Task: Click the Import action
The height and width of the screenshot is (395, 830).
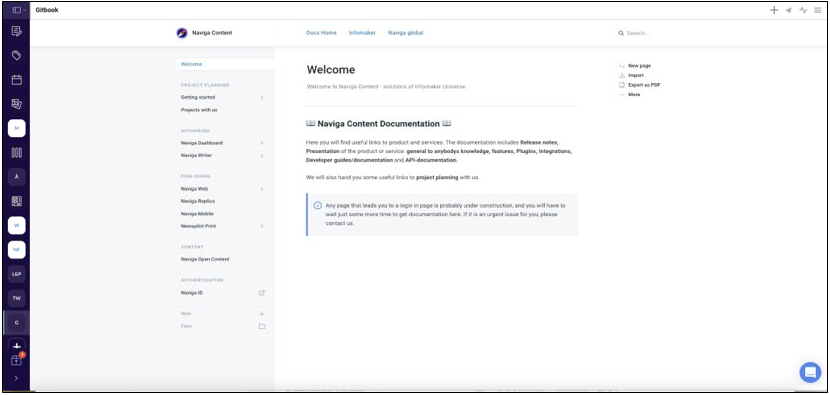Action: click(636, 75)
